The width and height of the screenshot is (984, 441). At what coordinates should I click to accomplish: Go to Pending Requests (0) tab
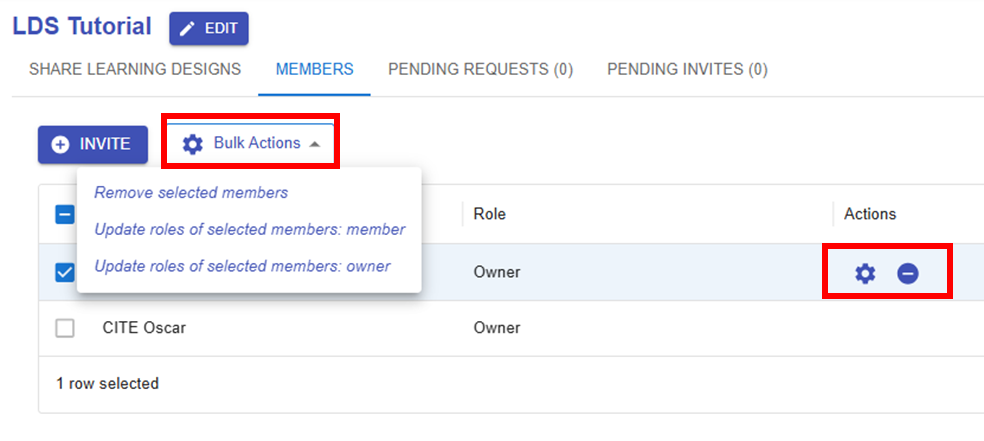480,70
